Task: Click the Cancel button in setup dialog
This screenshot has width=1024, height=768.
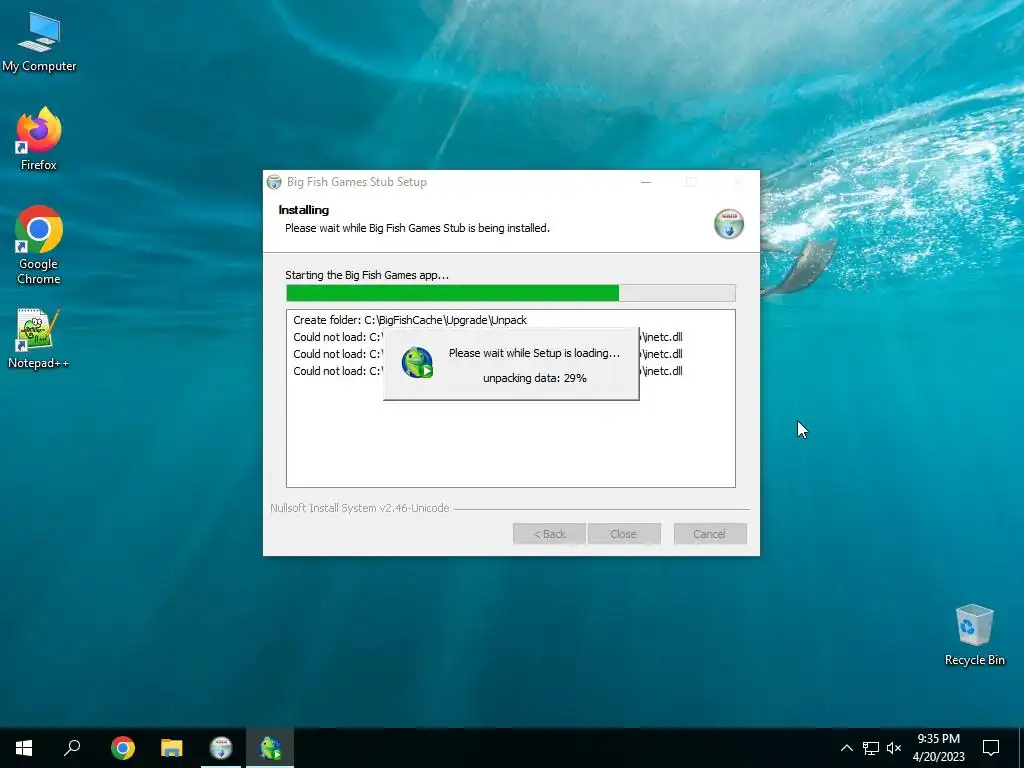Action: pos(710,534)
